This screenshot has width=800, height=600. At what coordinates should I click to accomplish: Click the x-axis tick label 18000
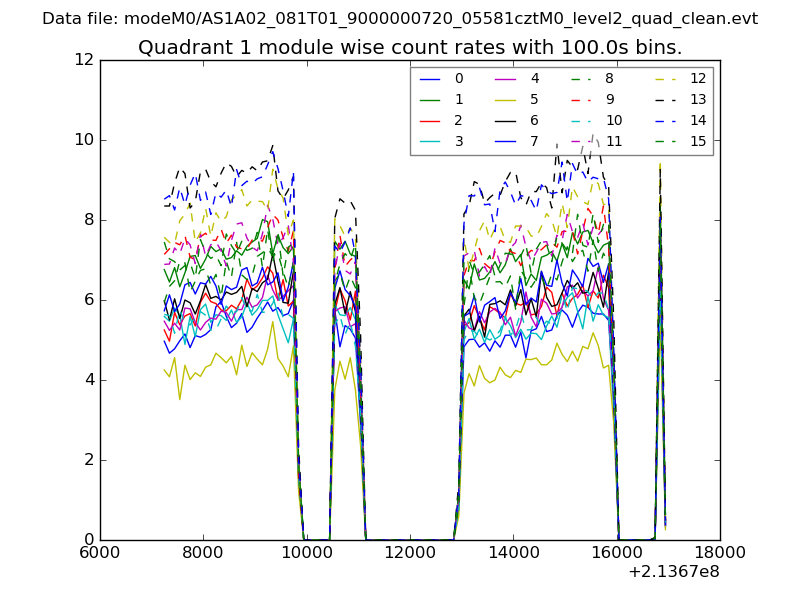(720, 551)
